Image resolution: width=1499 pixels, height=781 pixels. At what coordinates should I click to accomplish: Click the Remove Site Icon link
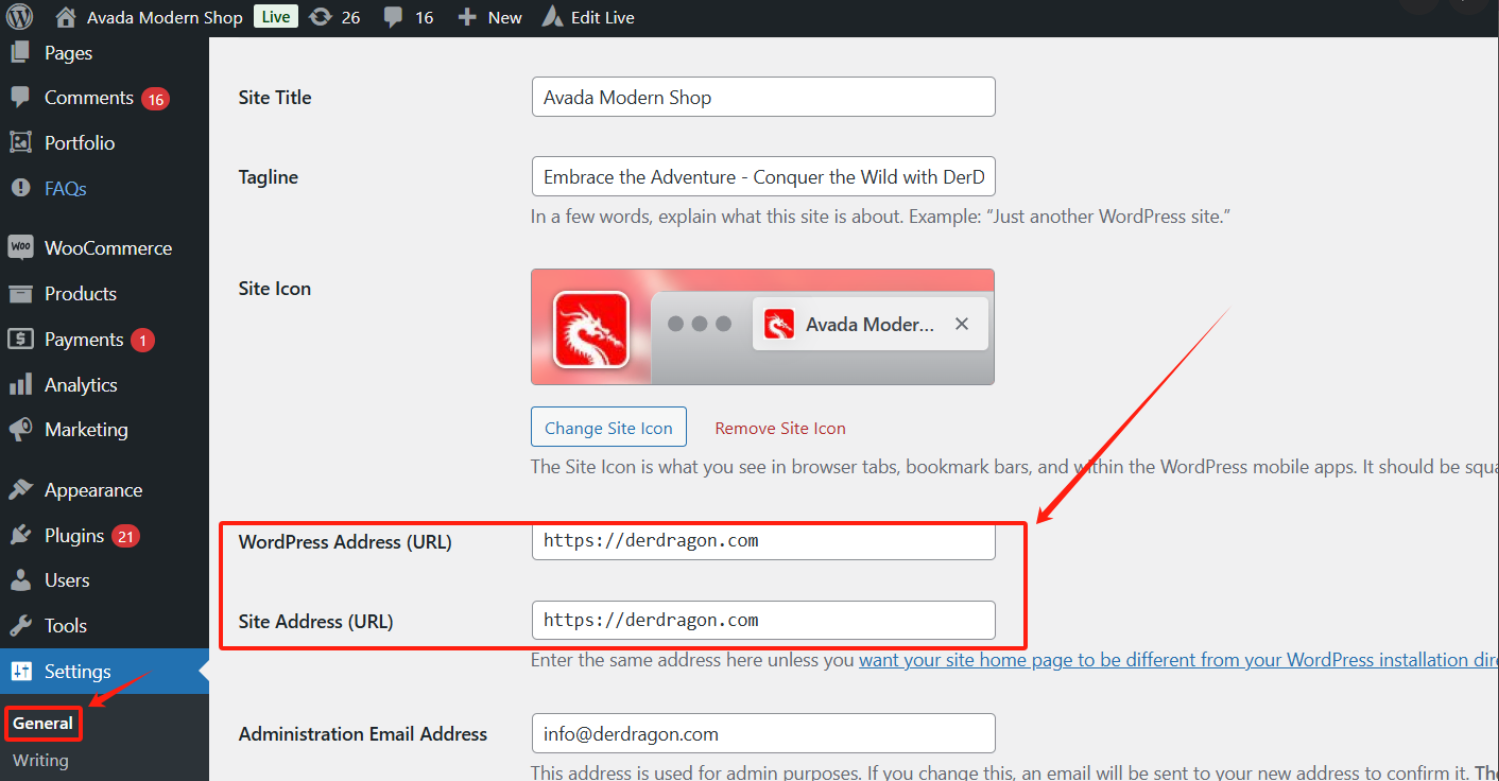(780, 428)
